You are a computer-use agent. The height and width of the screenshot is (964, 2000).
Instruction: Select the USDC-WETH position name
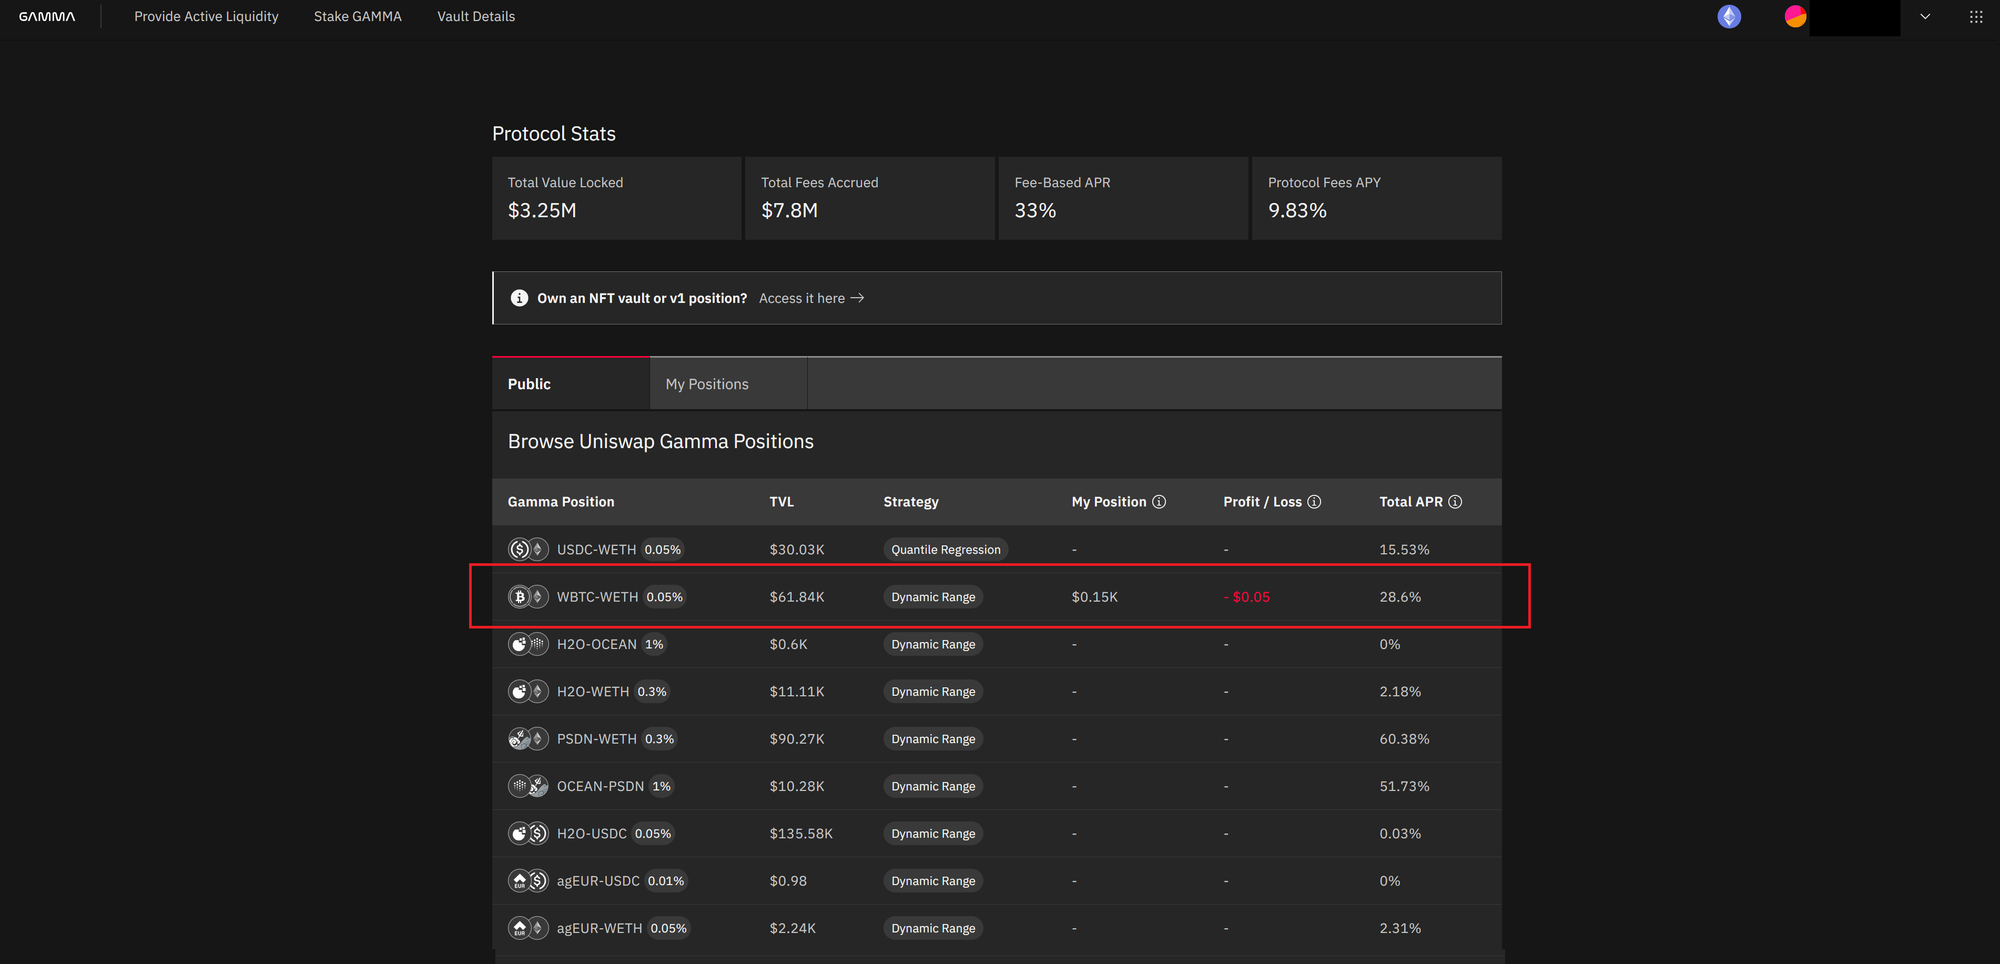tap(596, 550)
